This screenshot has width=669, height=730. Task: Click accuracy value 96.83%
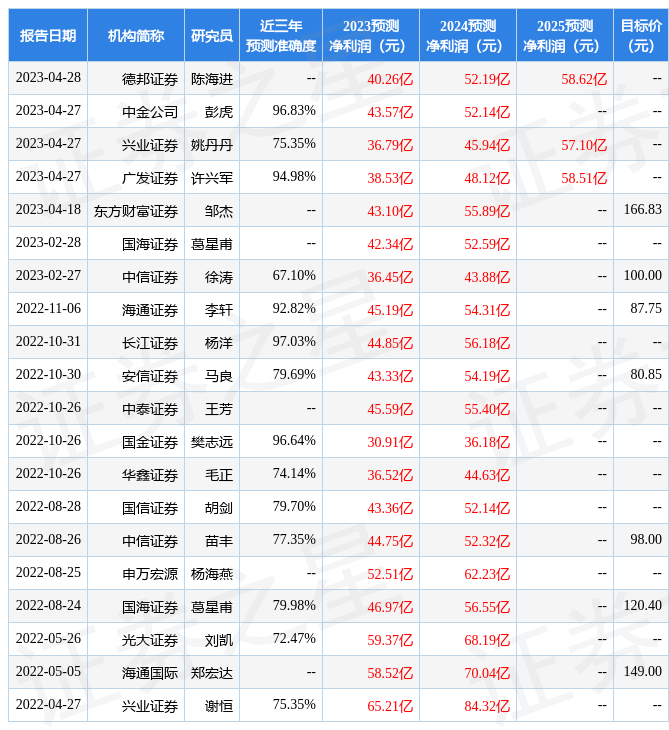[x=294, y=111]
